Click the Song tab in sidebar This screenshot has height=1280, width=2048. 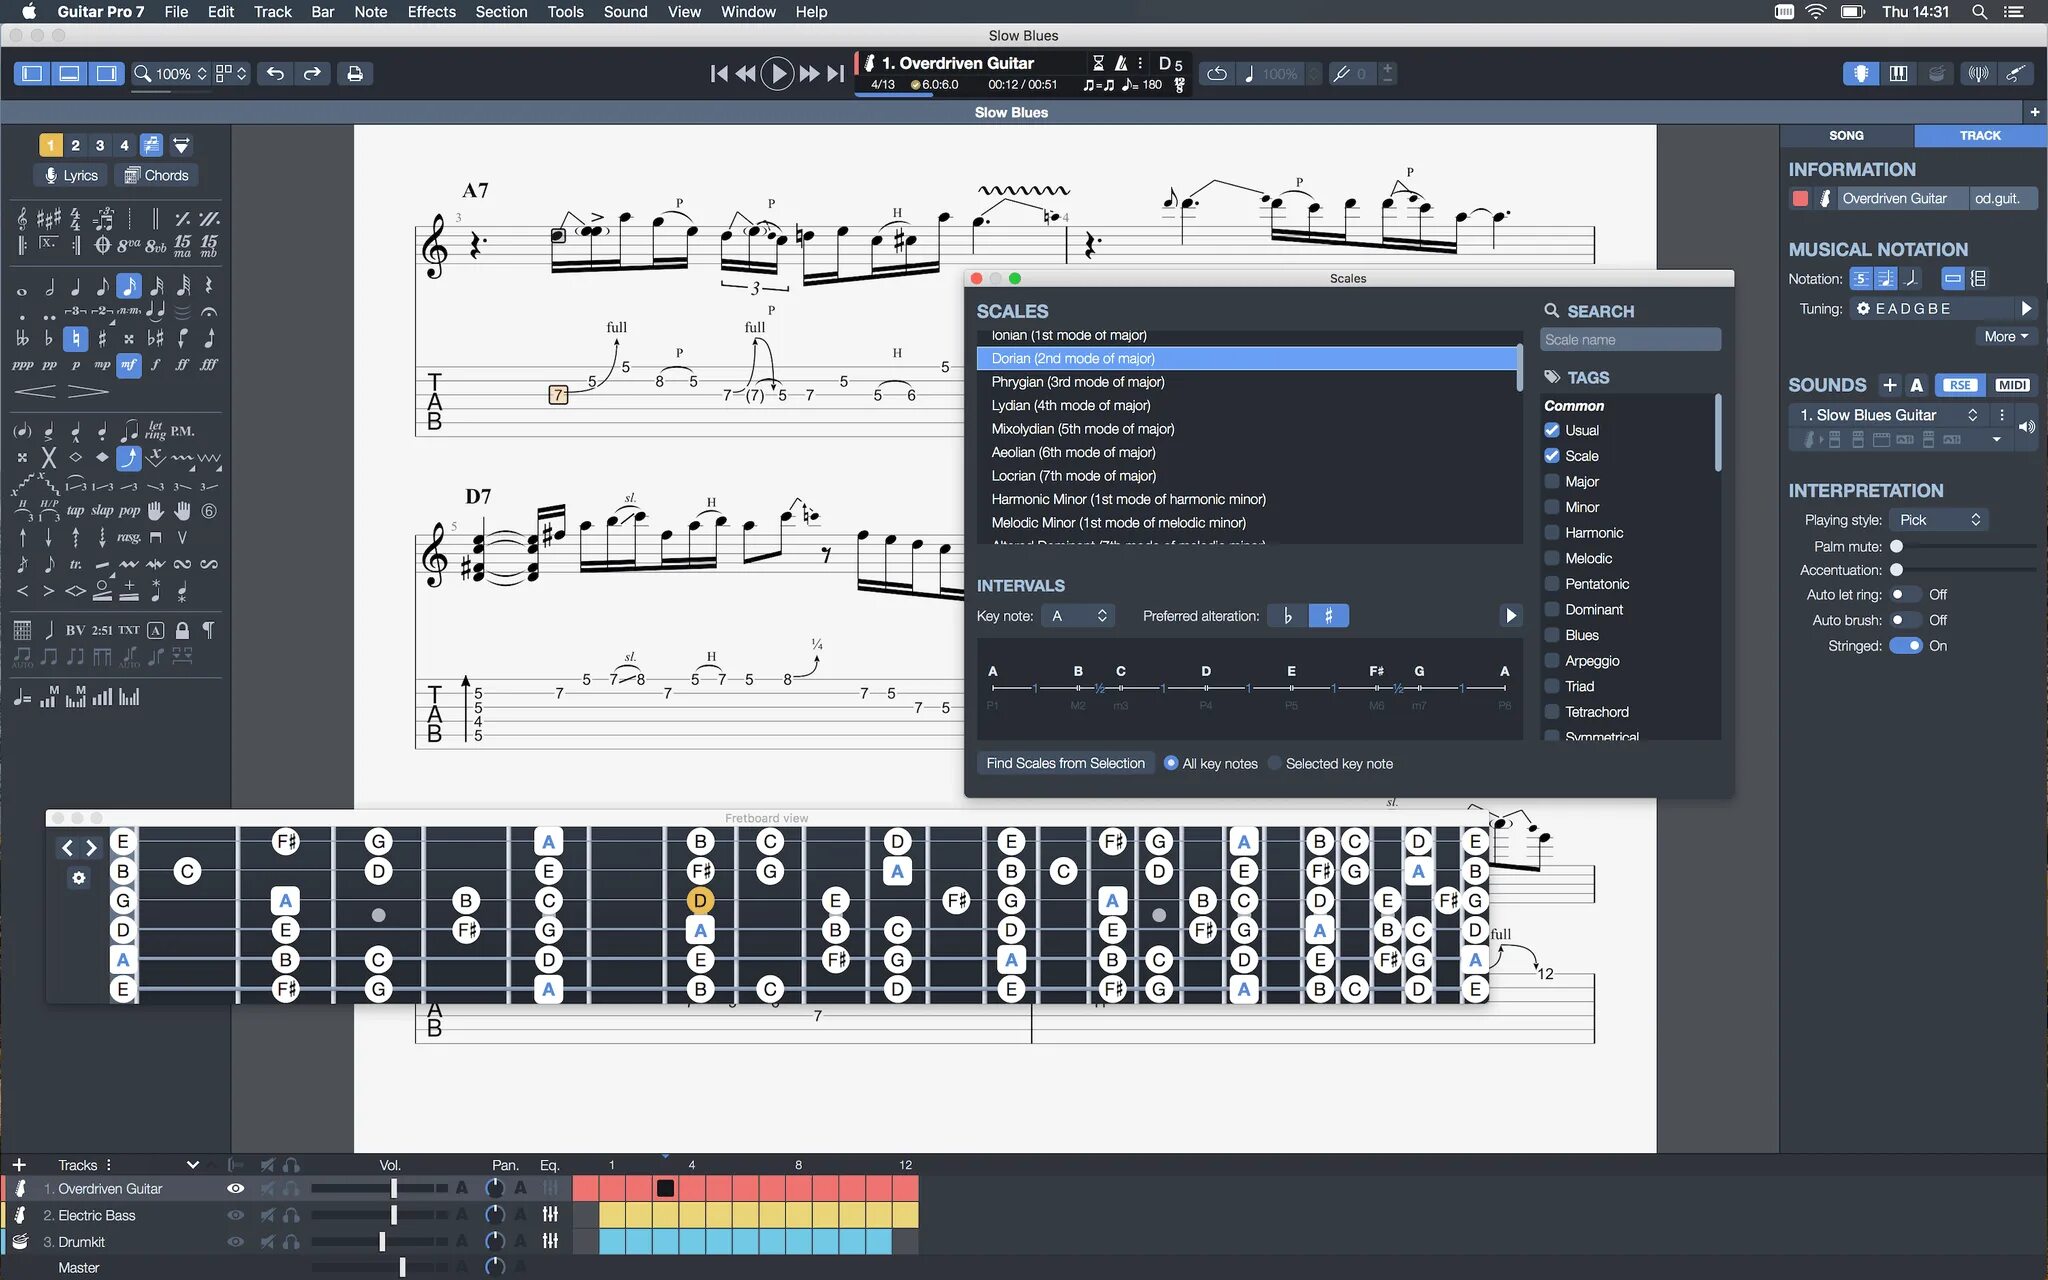[1847, 134]
